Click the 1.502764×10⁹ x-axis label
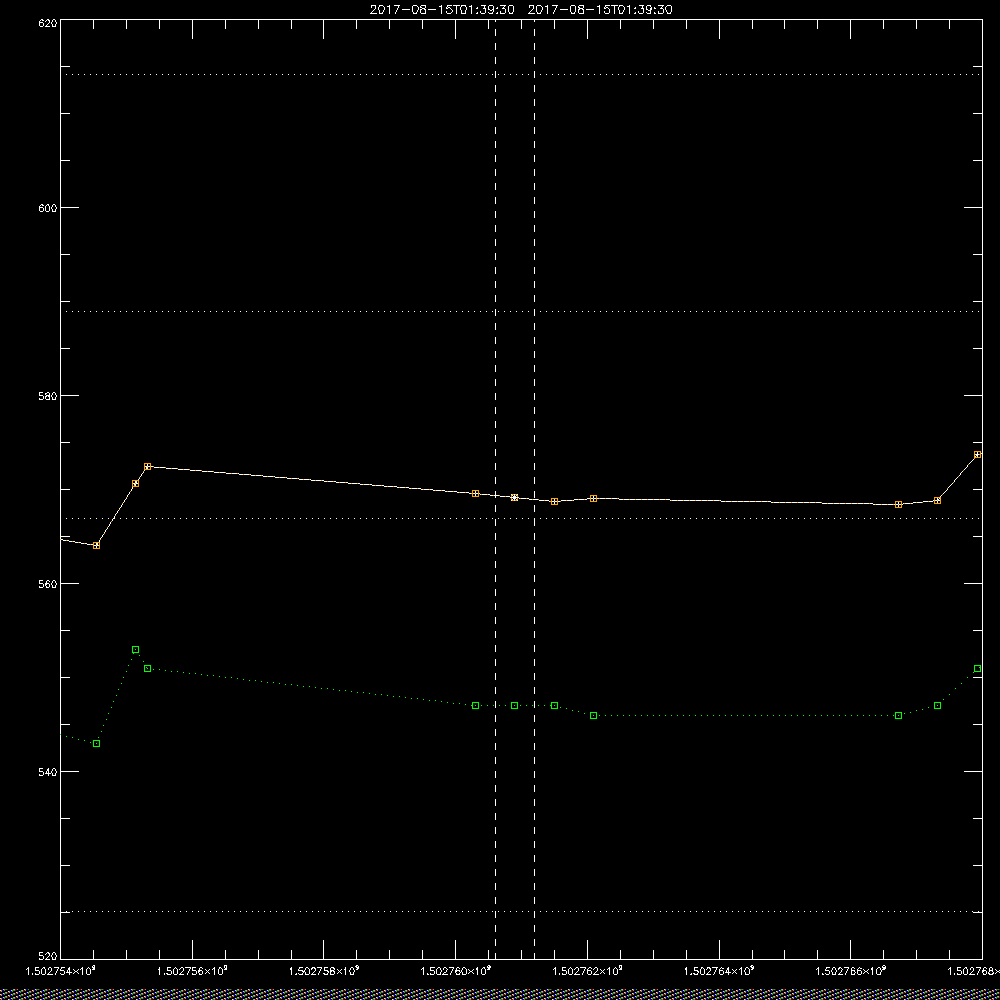Viewport: 1000px width, 1000px height. pos(719,971)
